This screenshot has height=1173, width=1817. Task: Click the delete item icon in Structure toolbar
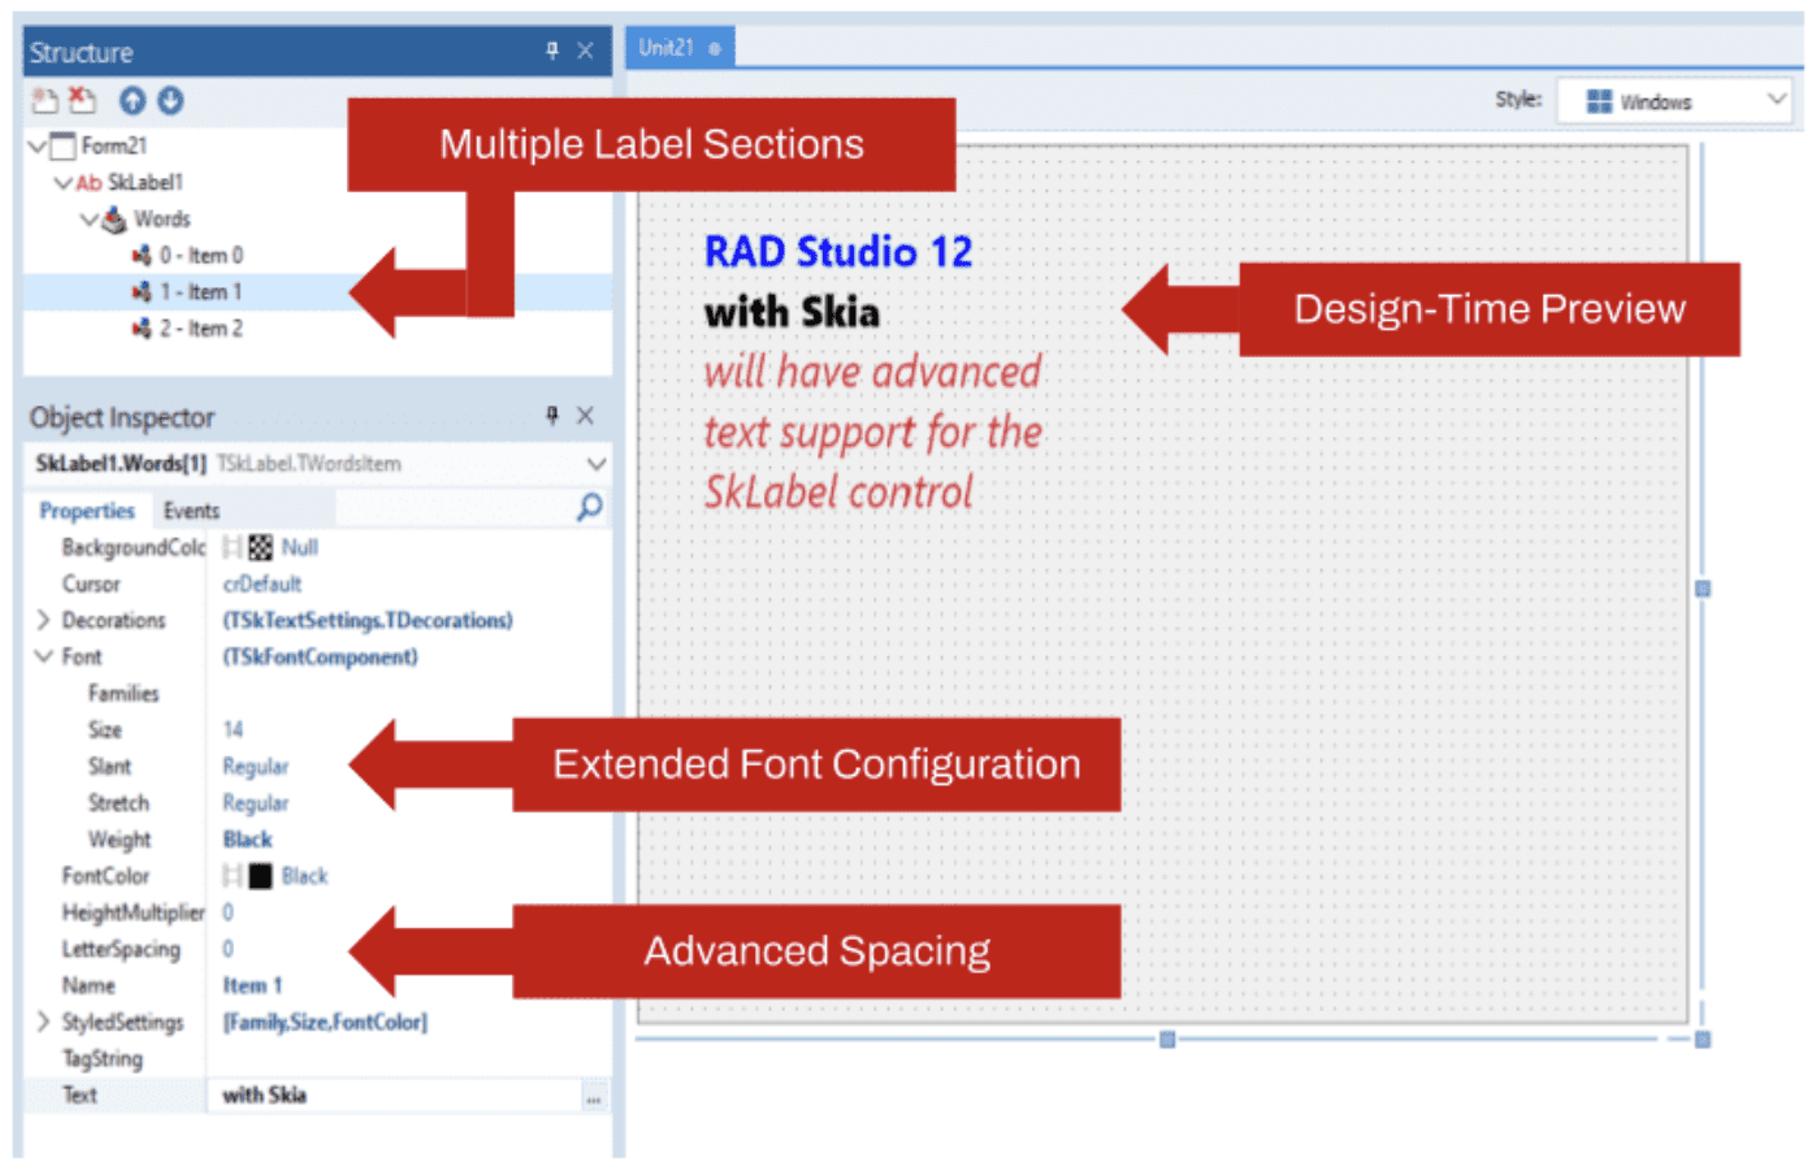(83, 101)
